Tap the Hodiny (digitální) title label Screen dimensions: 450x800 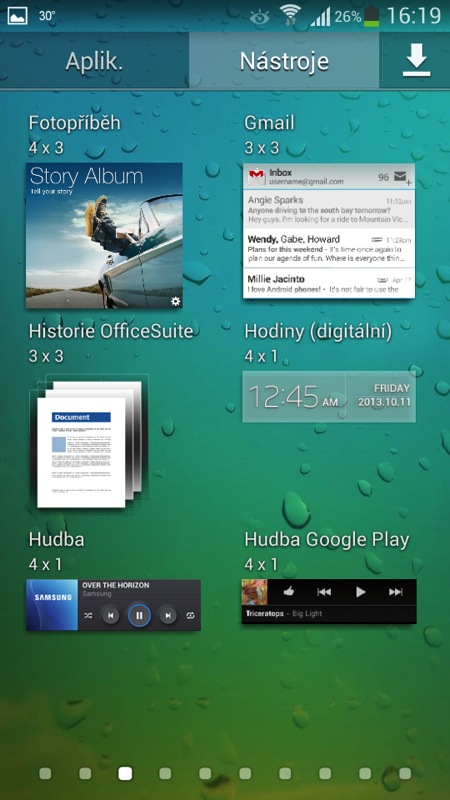tap(318, 332)
